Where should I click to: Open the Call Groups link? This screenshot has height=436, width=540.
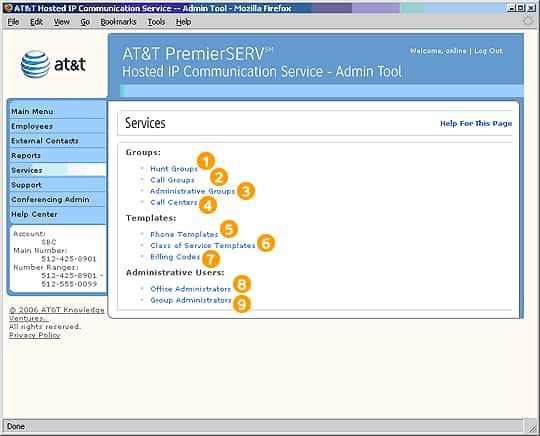tap(172, 180)
